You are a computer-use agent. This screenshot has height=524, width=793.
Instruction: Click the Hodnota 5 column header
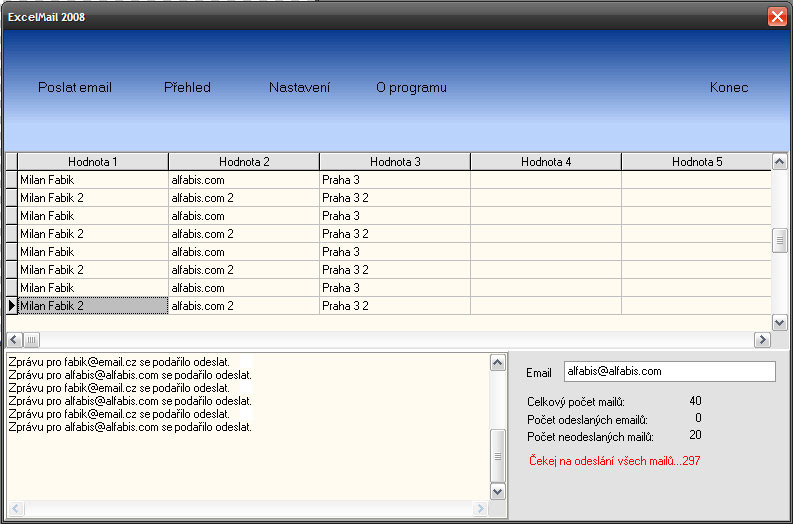click(696, 162)
